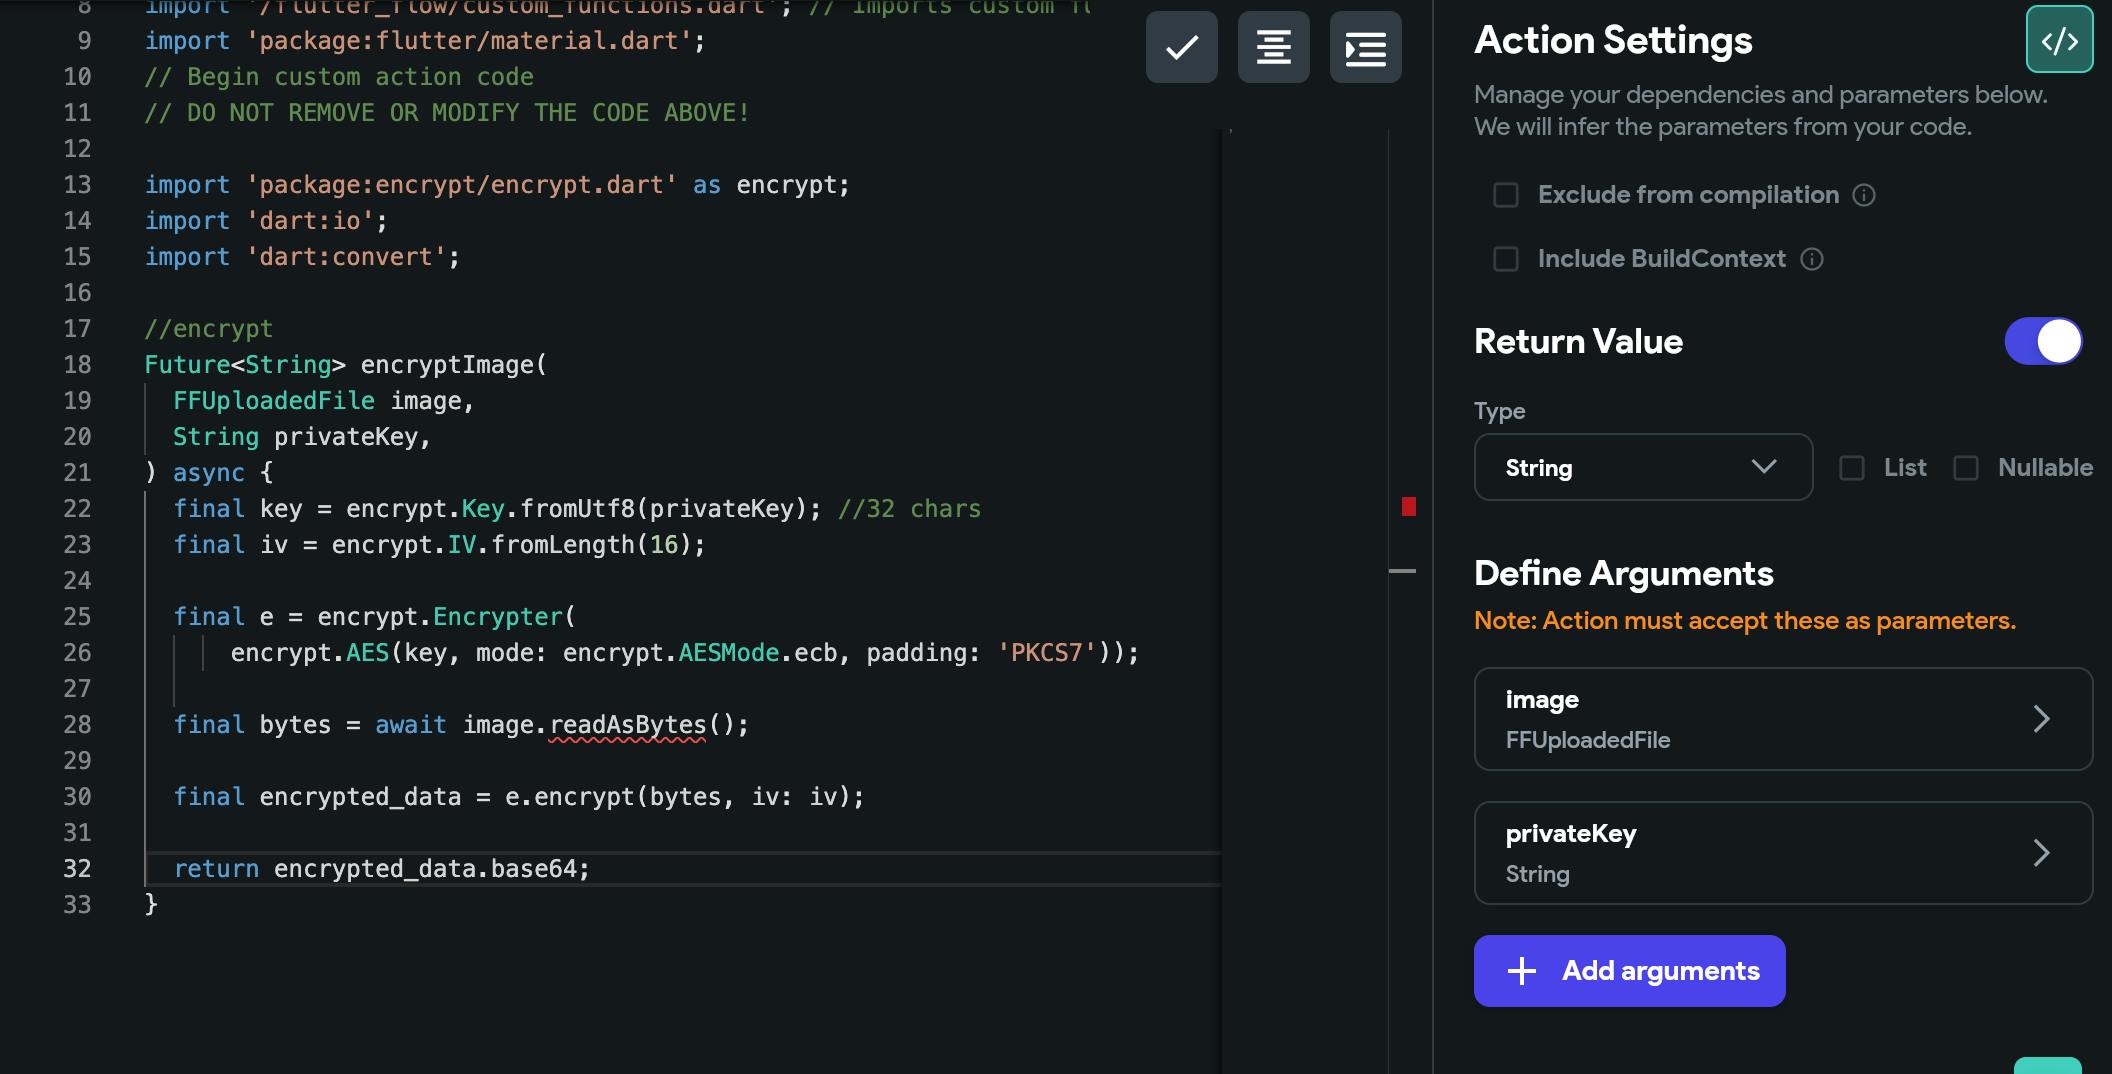Tick the List checkbox for return type

[x=1852, y=468]
